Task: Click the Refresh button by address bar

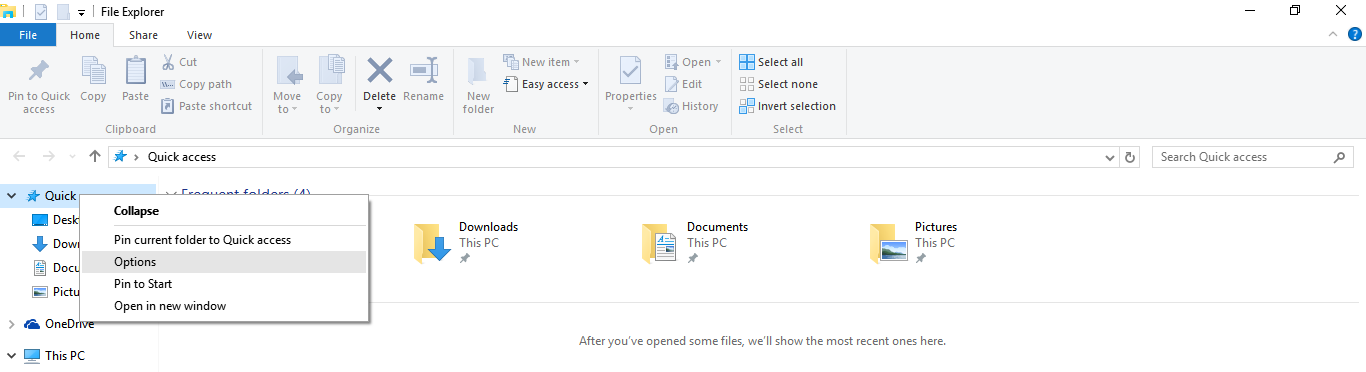Action: (1130, 157)
